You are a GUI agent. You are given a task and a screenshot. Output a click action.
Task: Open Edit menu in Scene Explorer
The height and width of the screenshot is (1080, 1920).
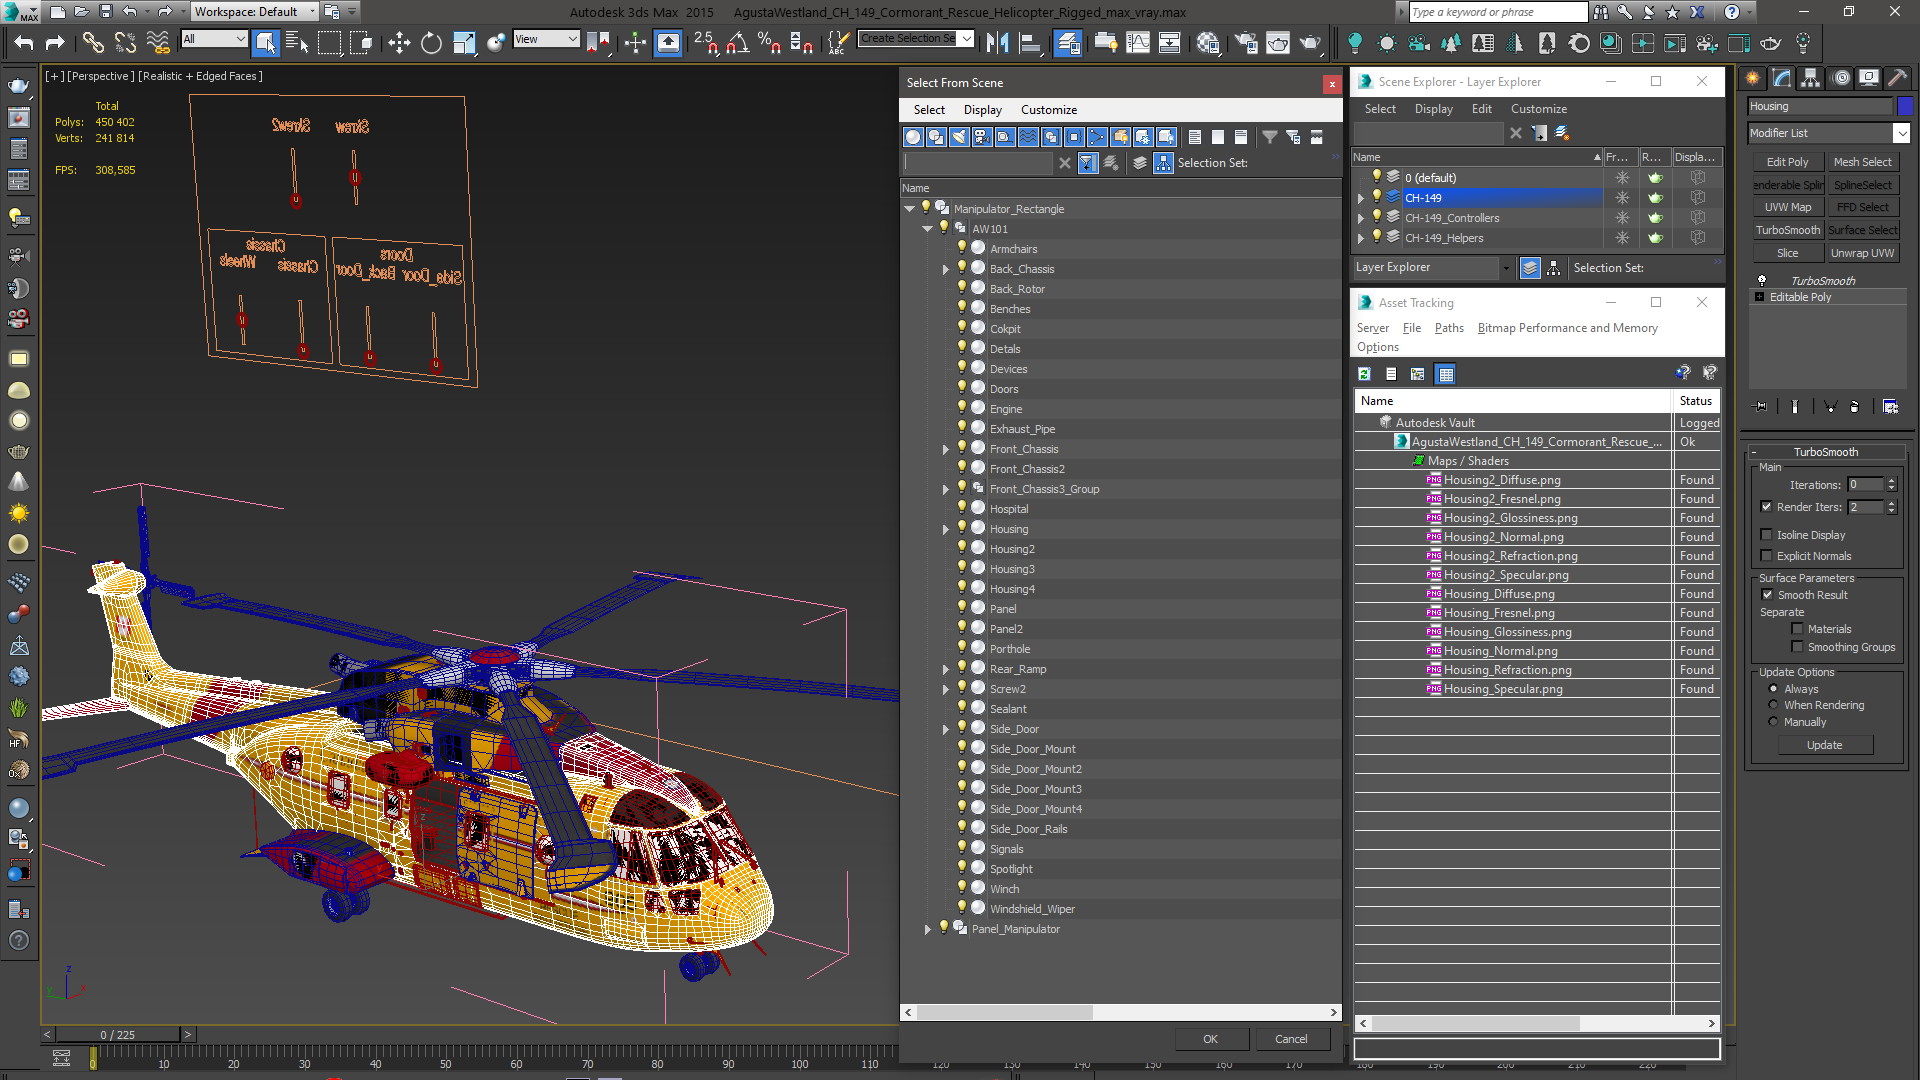[1481, 109]
